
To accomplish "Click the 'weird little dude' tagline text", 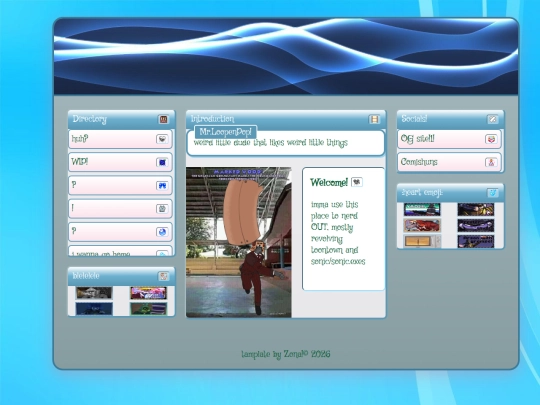I will point(271,143).
